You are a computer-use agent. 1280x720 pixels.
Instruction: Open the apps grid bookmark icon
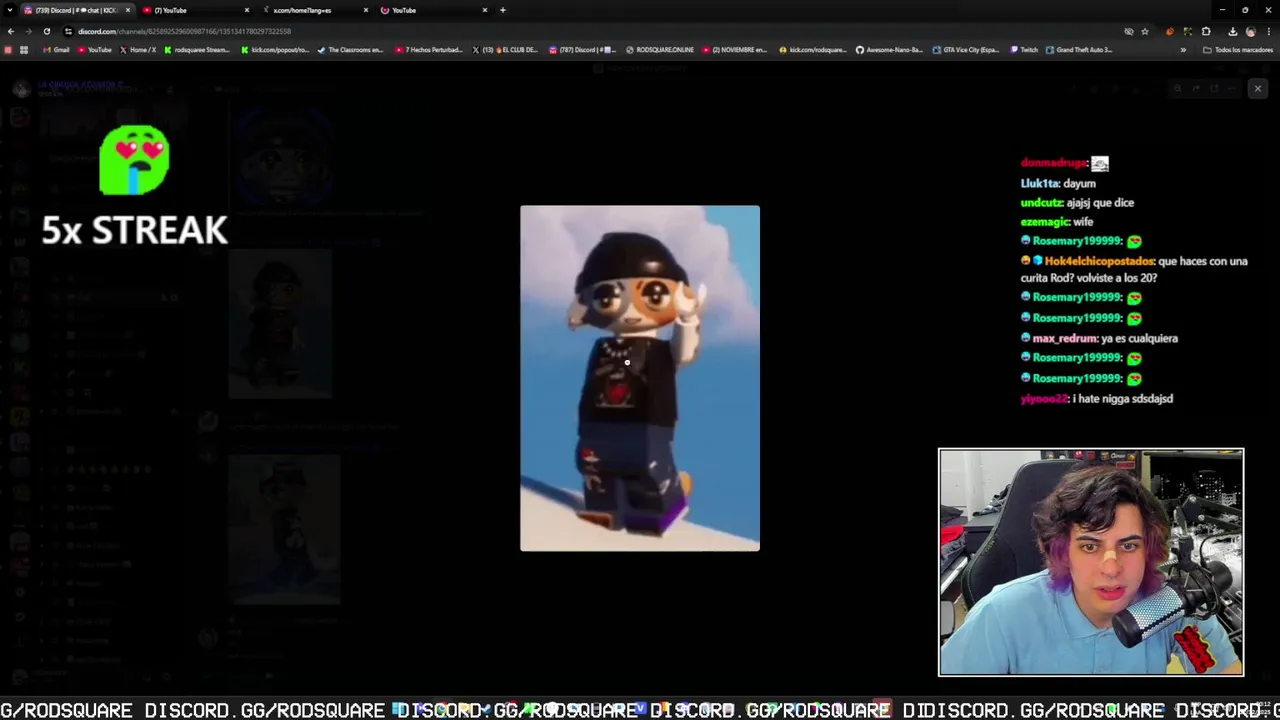24,49
